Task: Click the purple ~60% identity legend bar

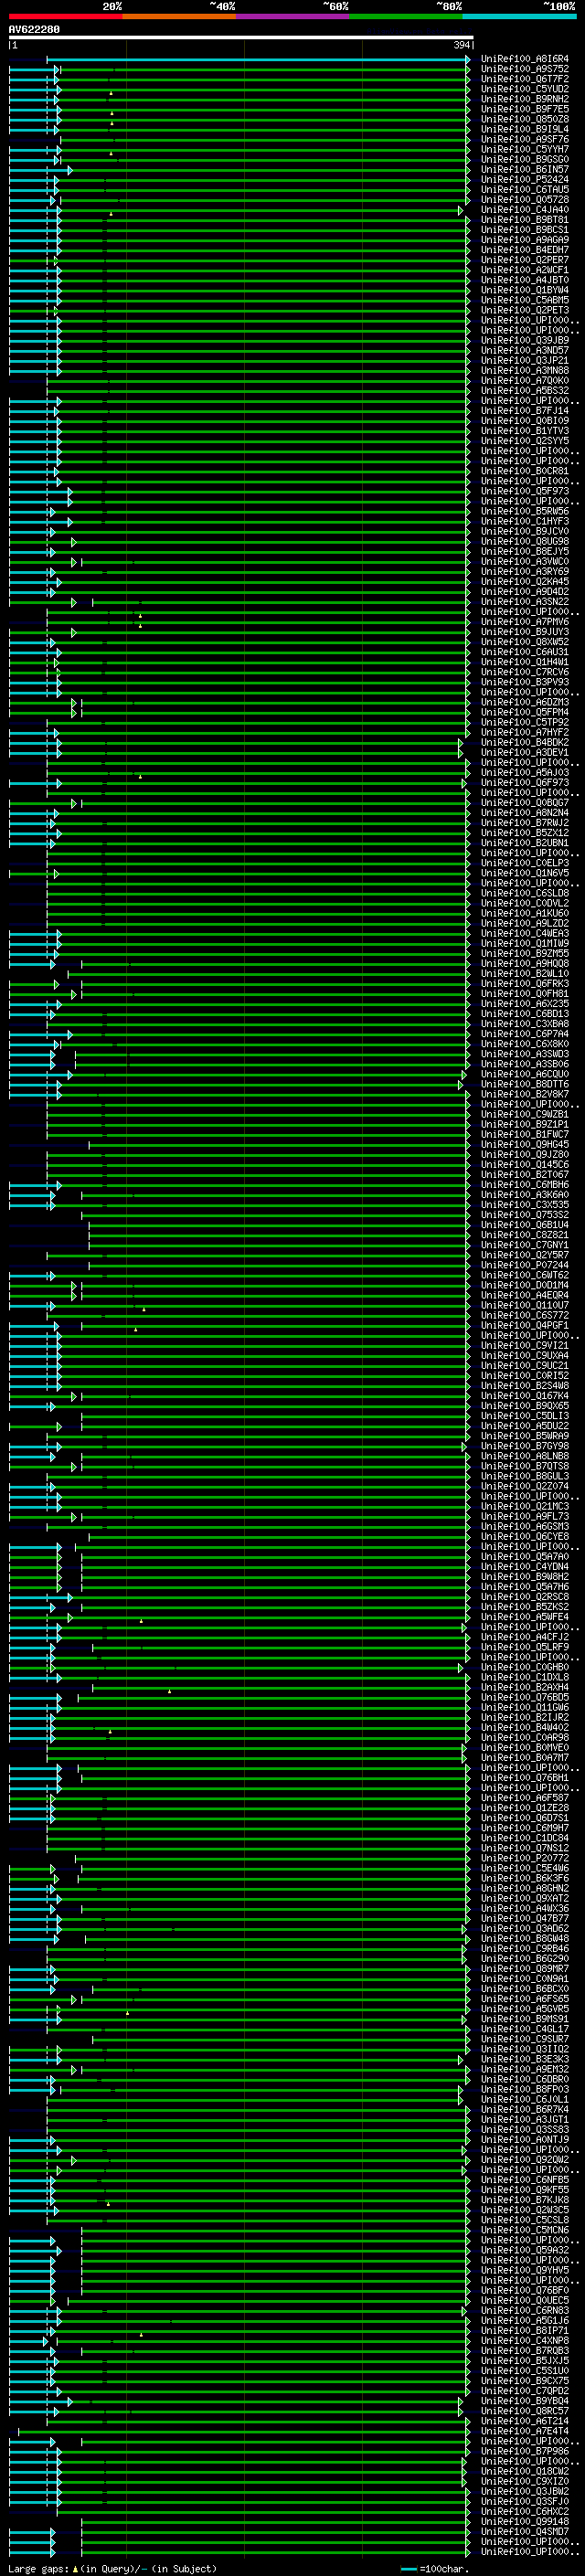Action: 293,16
